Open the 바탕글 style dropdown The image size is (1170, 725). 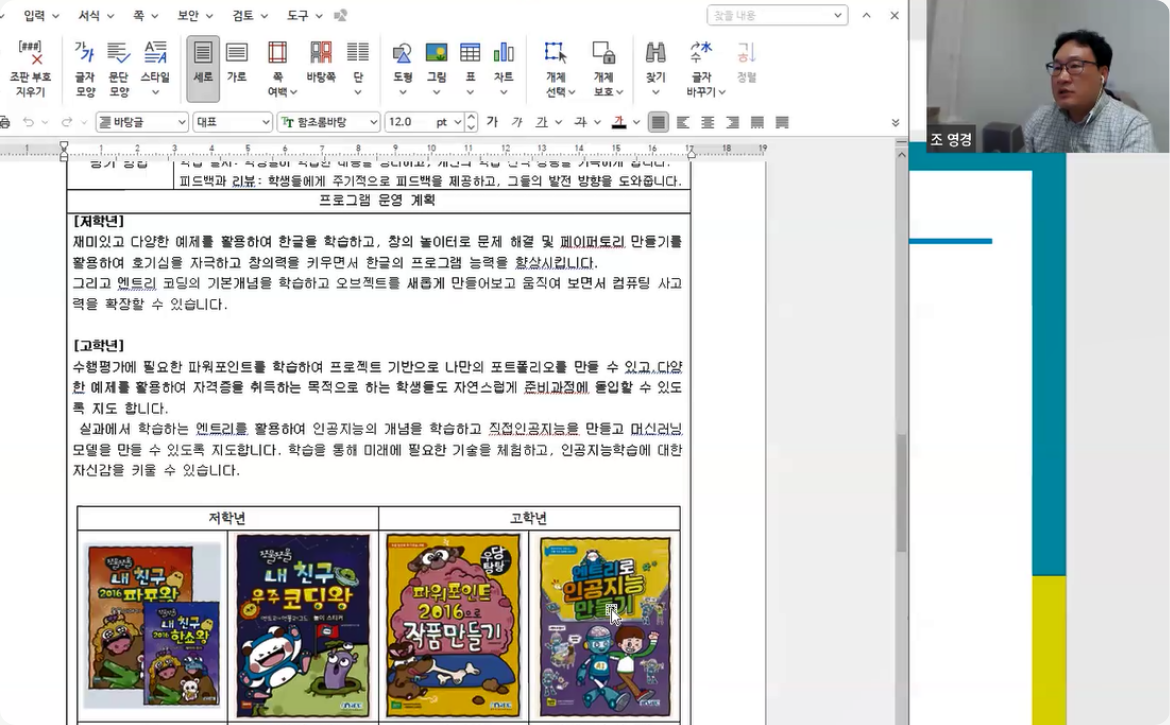[x=182, y=122]
